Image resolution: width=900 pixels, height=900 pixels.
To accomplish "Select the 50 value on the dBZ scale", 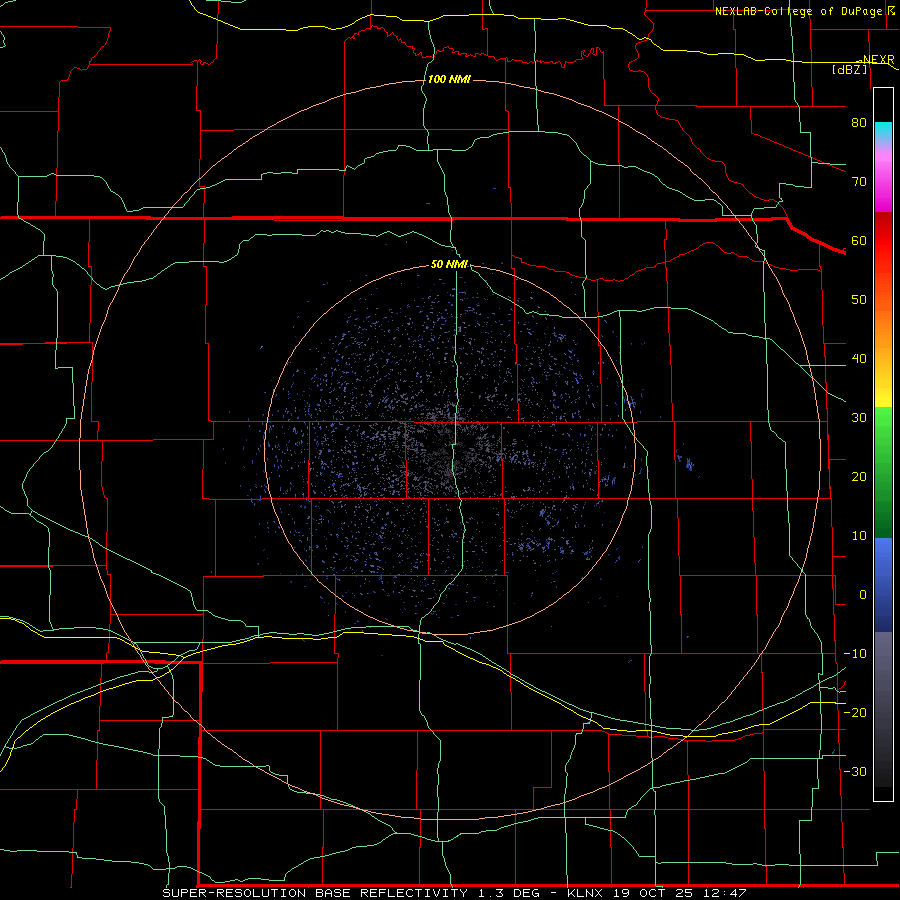I will [x=859, y=300].
